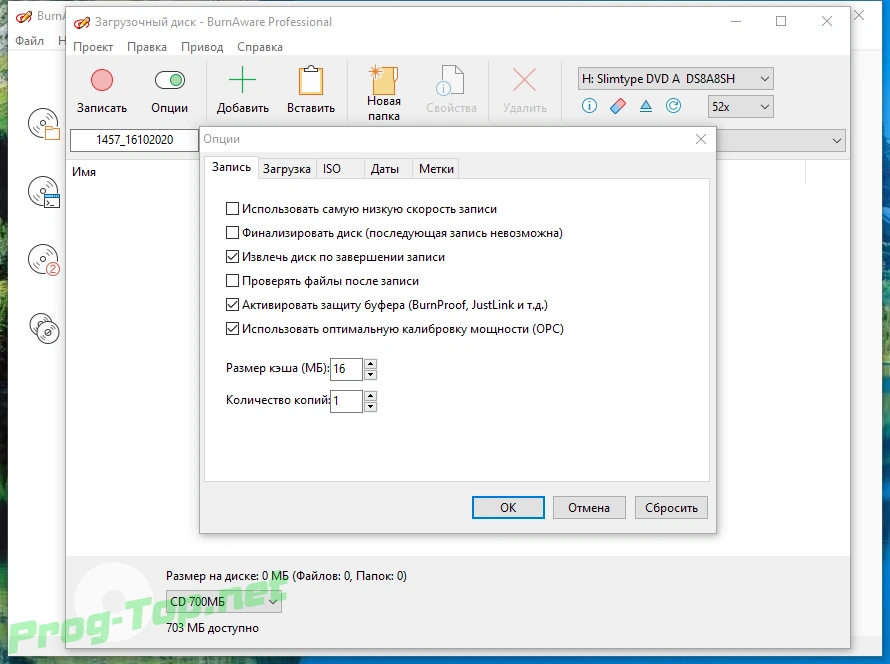Screen dimensions: 890x664
Task: Click the copies count field showing 1
Action: (346, 401)
